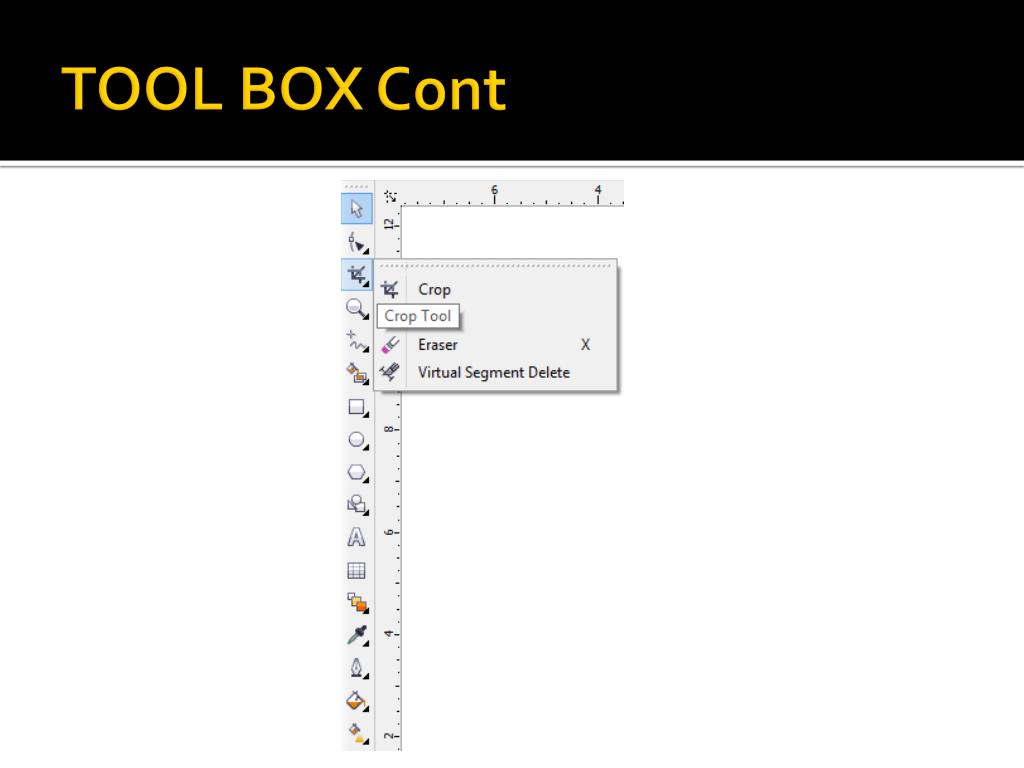Open the Fill bucket tool
The height and width of the screenshot is (768, 1024).
click(x=357, y=701)
